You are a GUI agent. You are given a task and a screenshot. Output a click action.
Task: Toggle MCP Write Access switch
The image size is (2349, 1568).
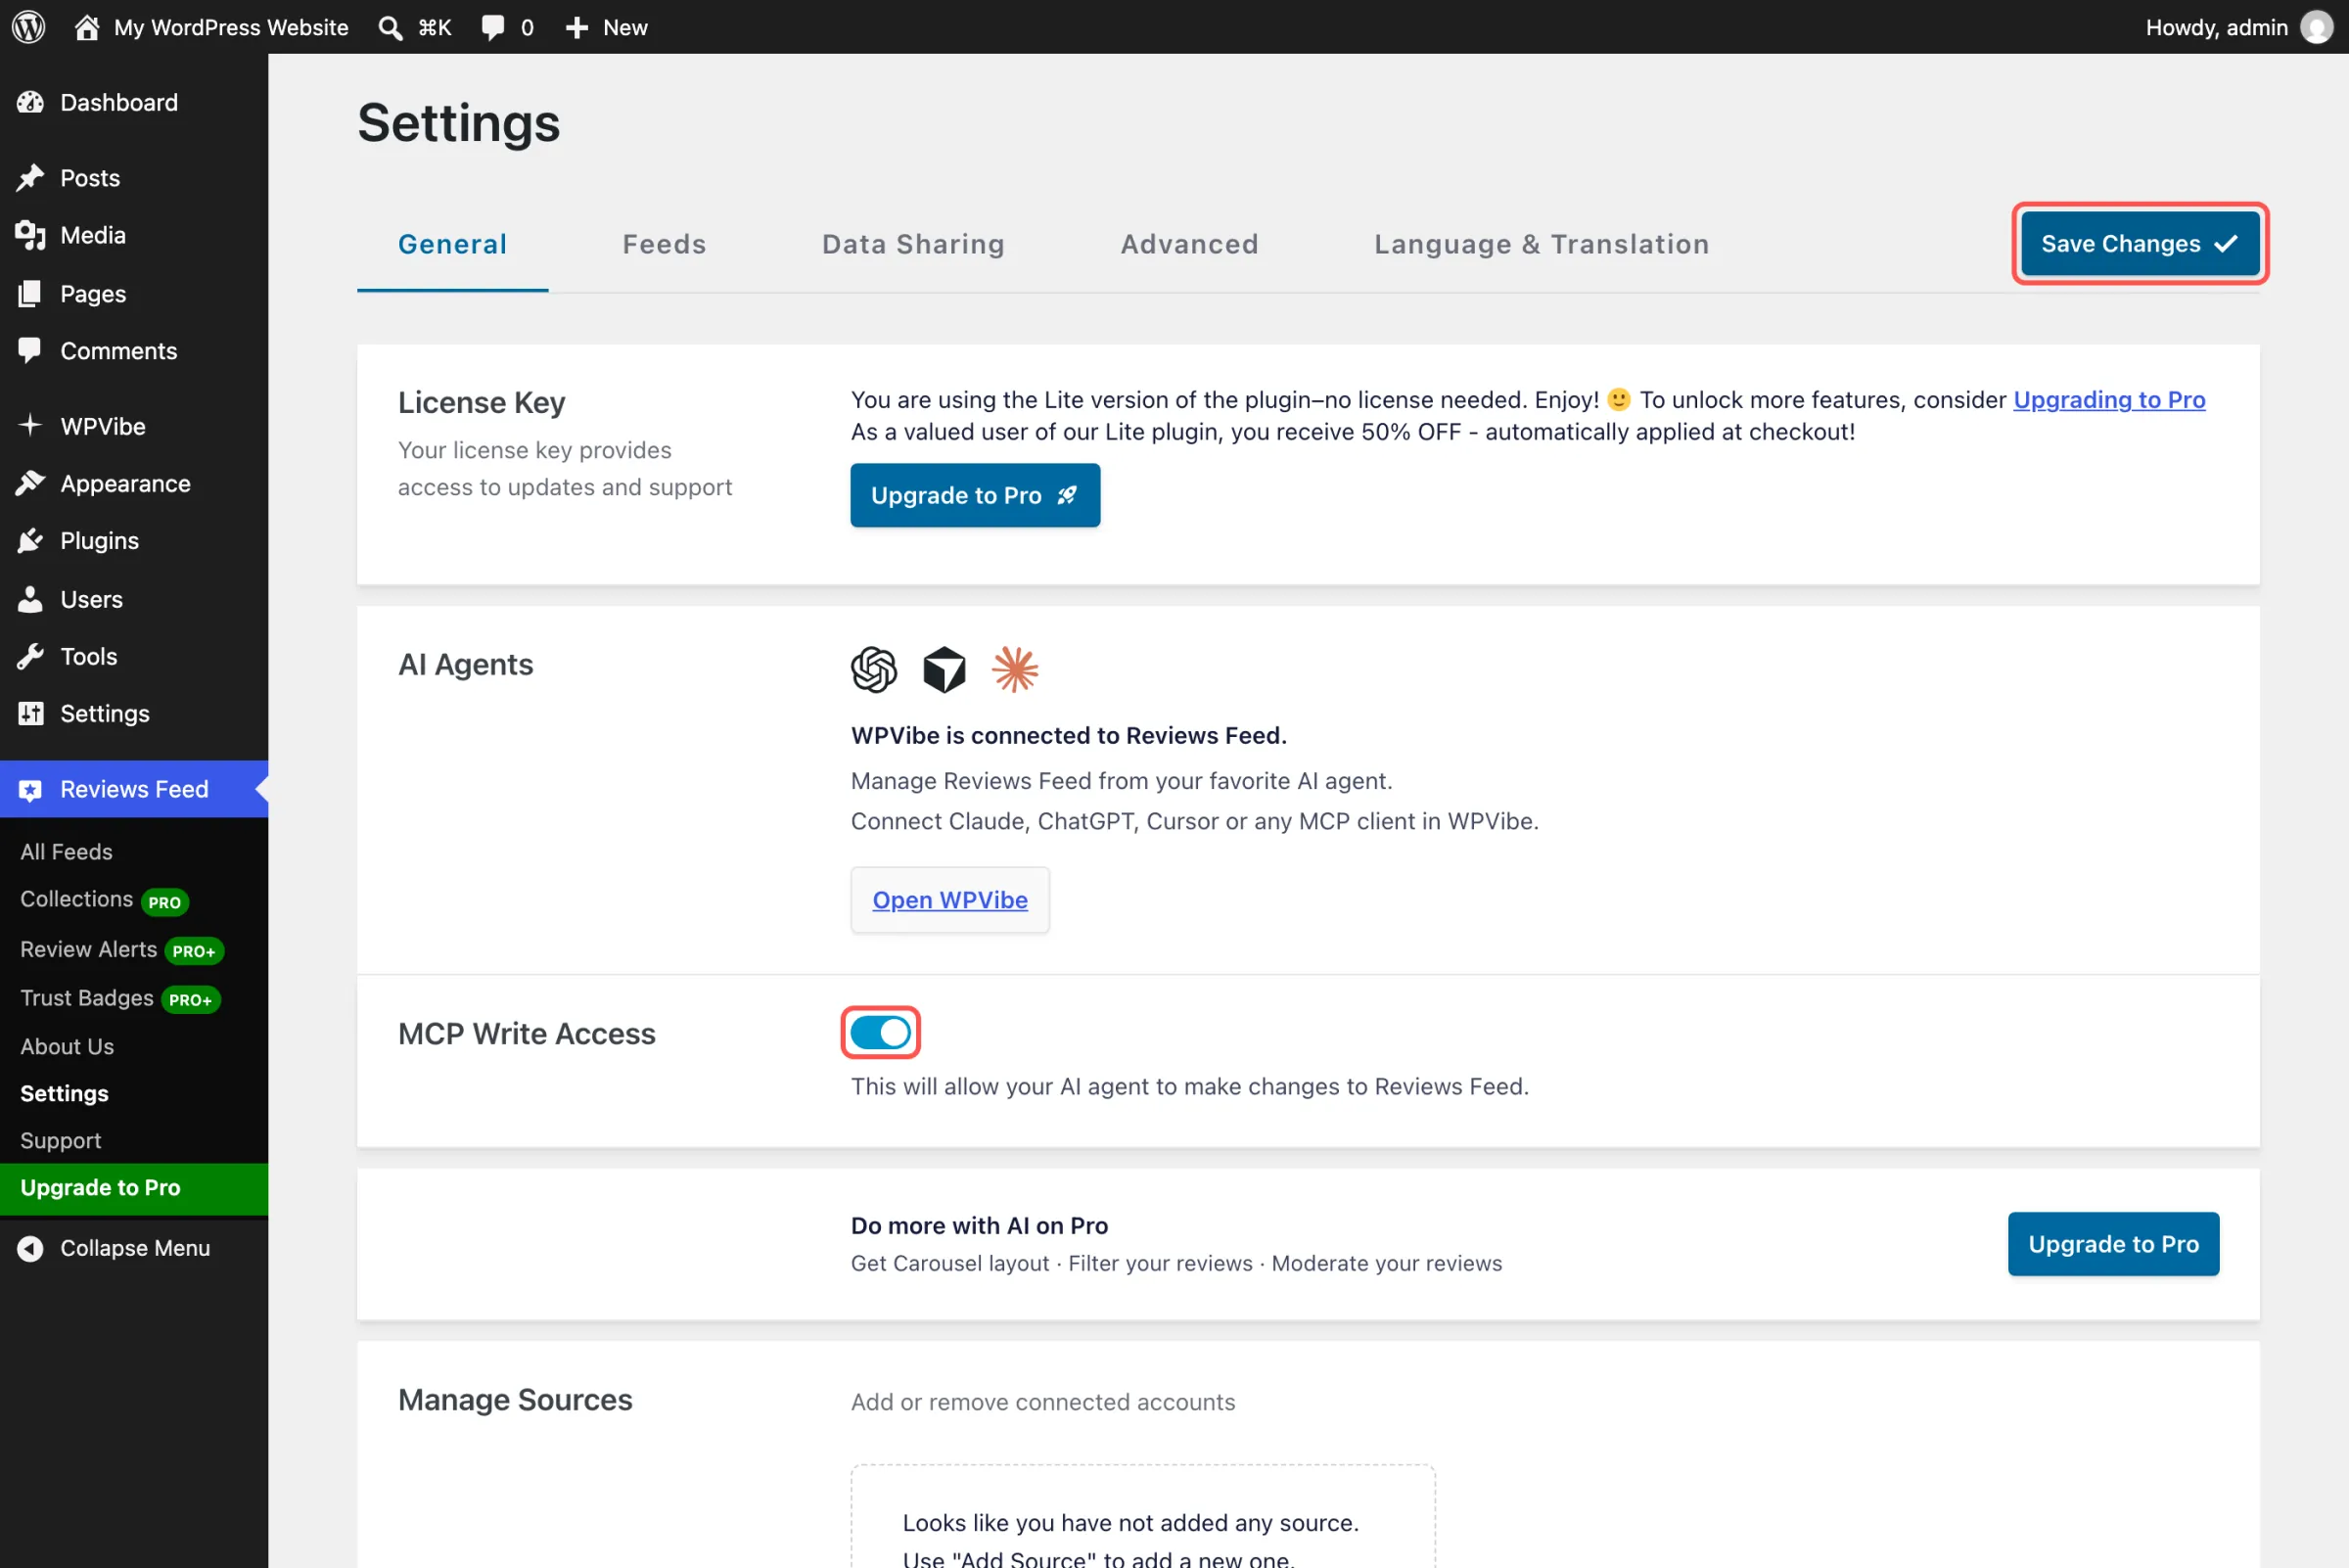coord(880,1032)
